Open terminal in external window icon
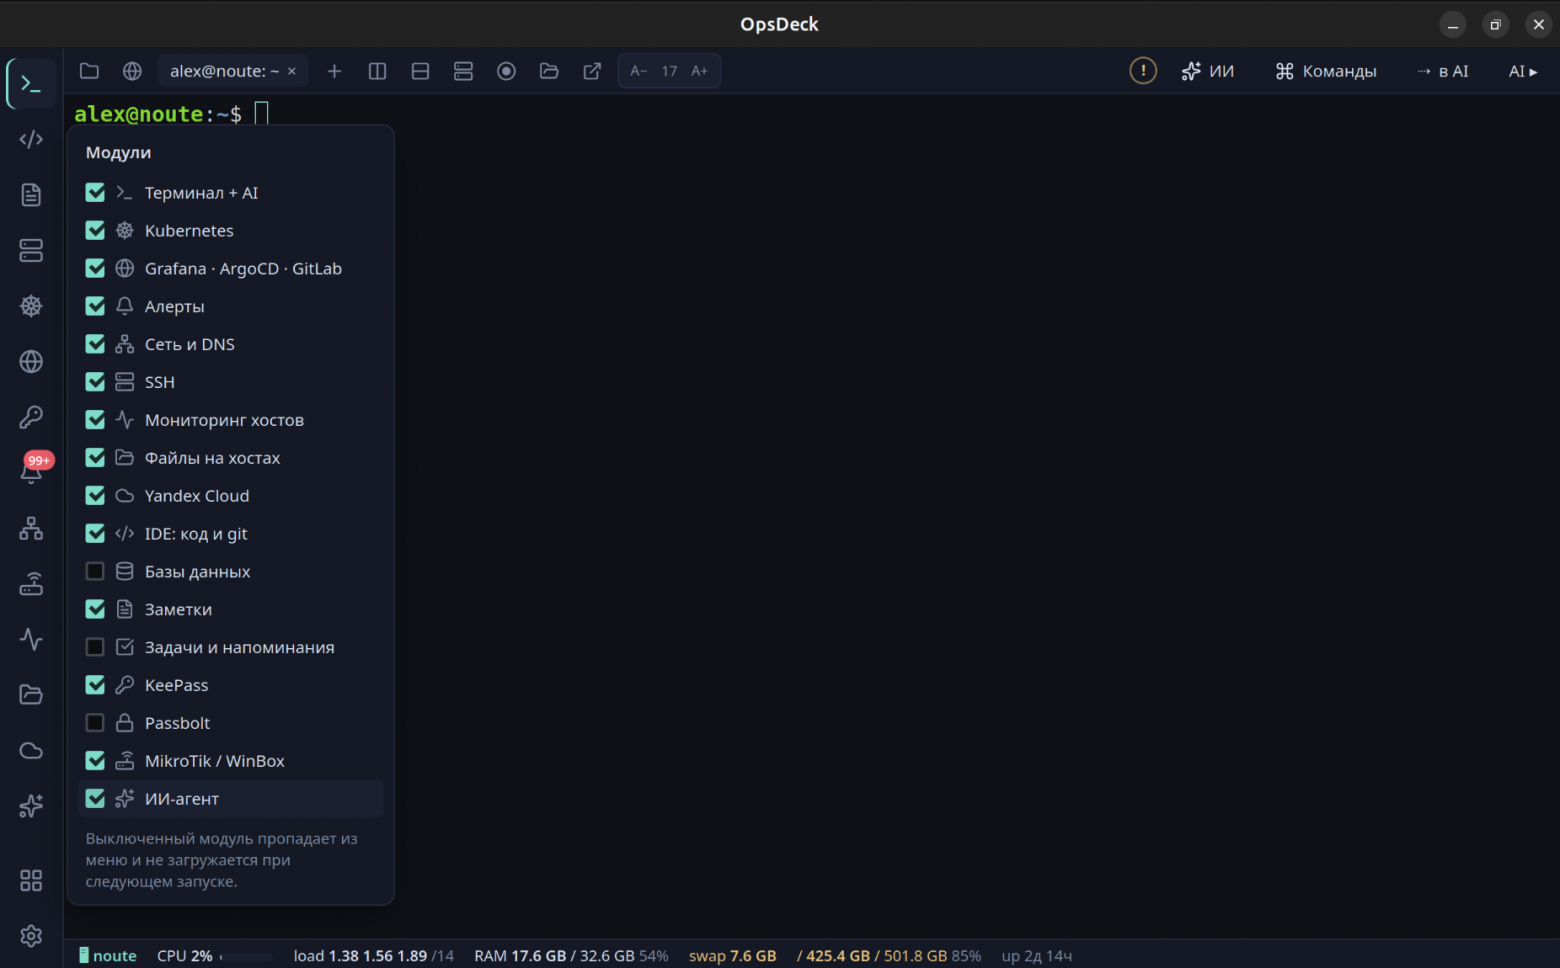The width and height of the screenshot is (1560, 968). point(592,71)
